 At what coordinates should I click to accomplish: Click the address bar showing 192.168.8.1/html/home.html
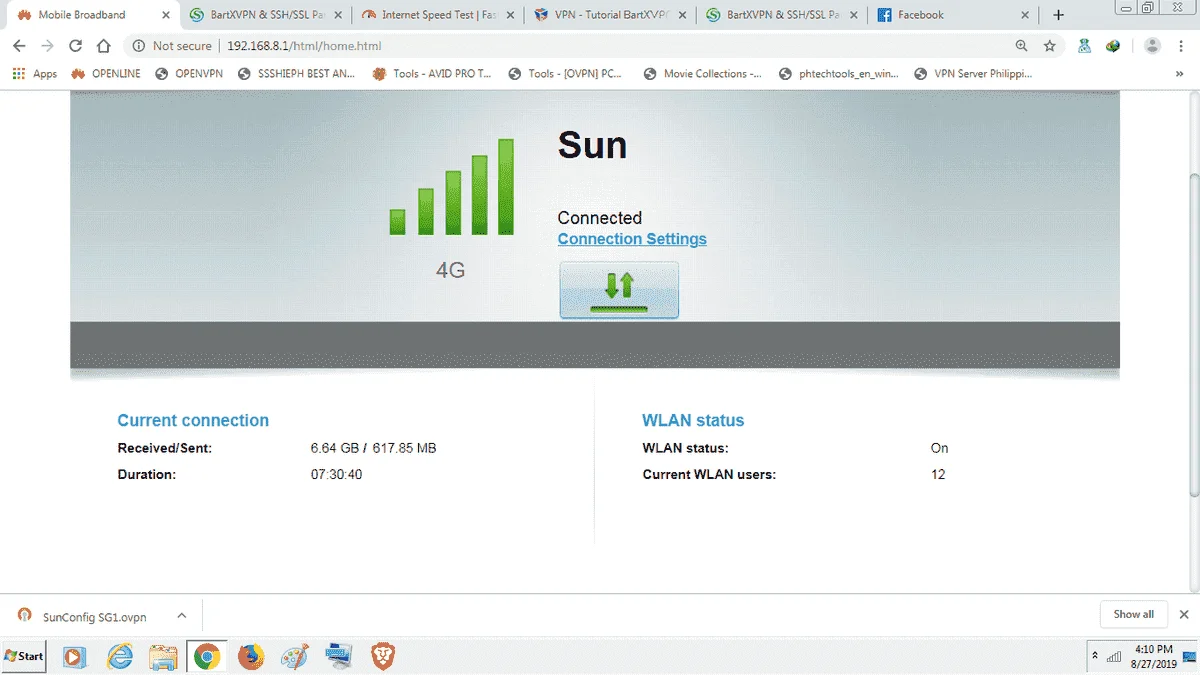tap(304, 46)
